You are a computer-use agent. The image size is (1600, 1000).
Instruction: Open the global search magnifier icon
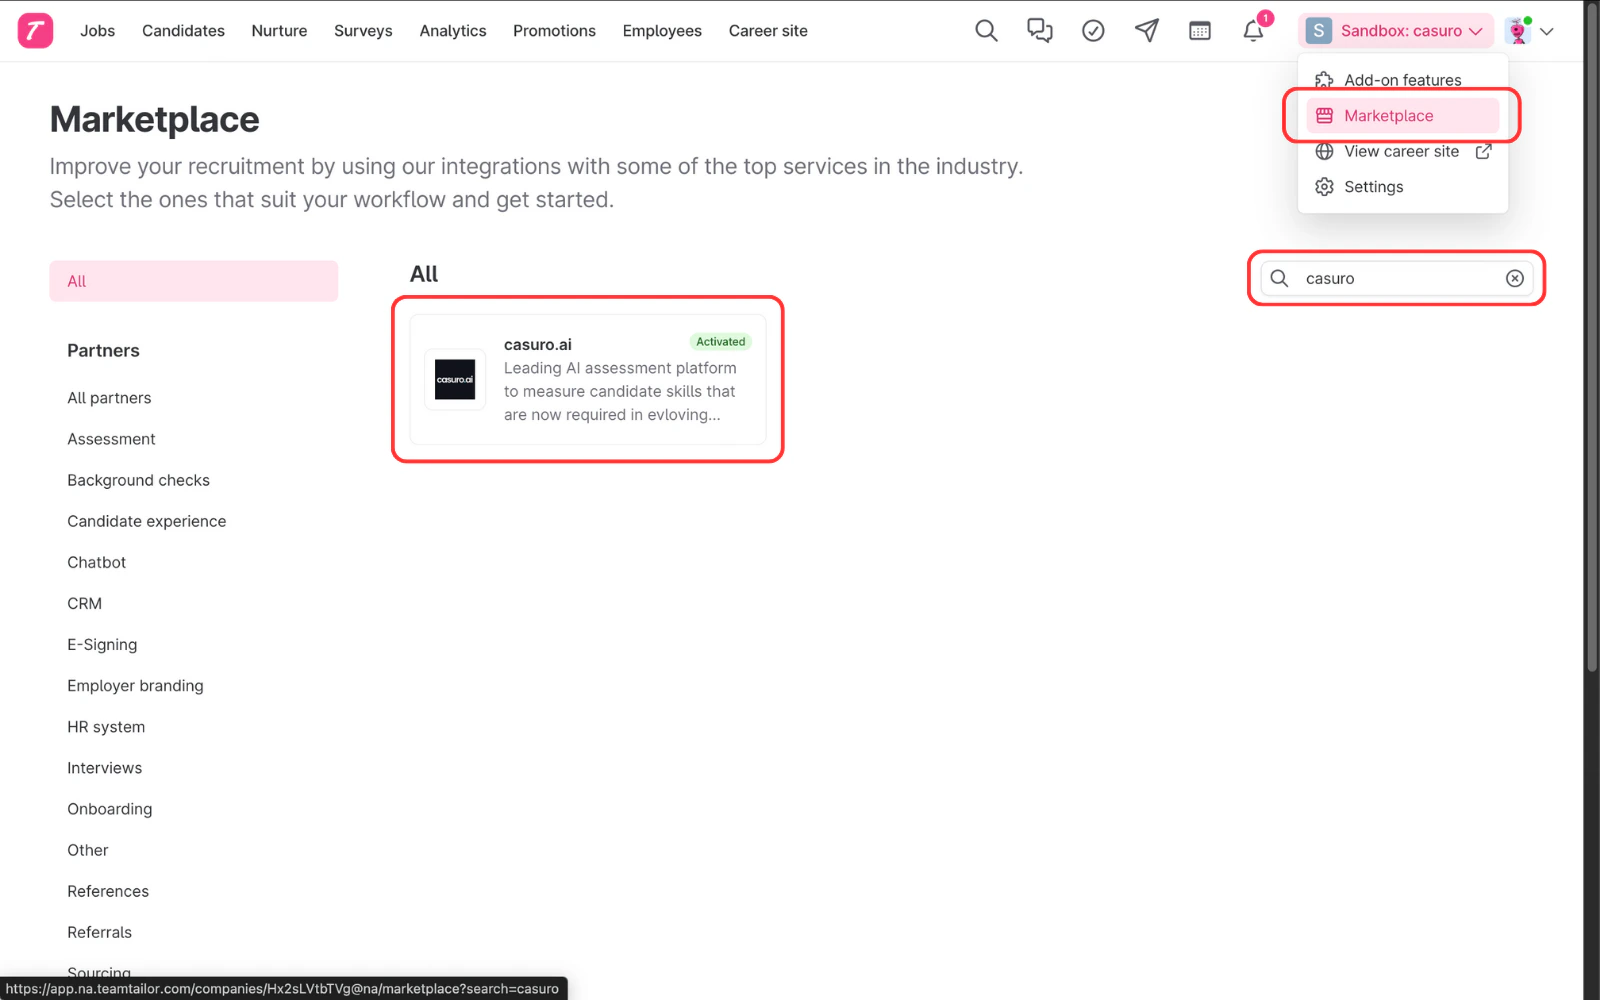[986, 31]
